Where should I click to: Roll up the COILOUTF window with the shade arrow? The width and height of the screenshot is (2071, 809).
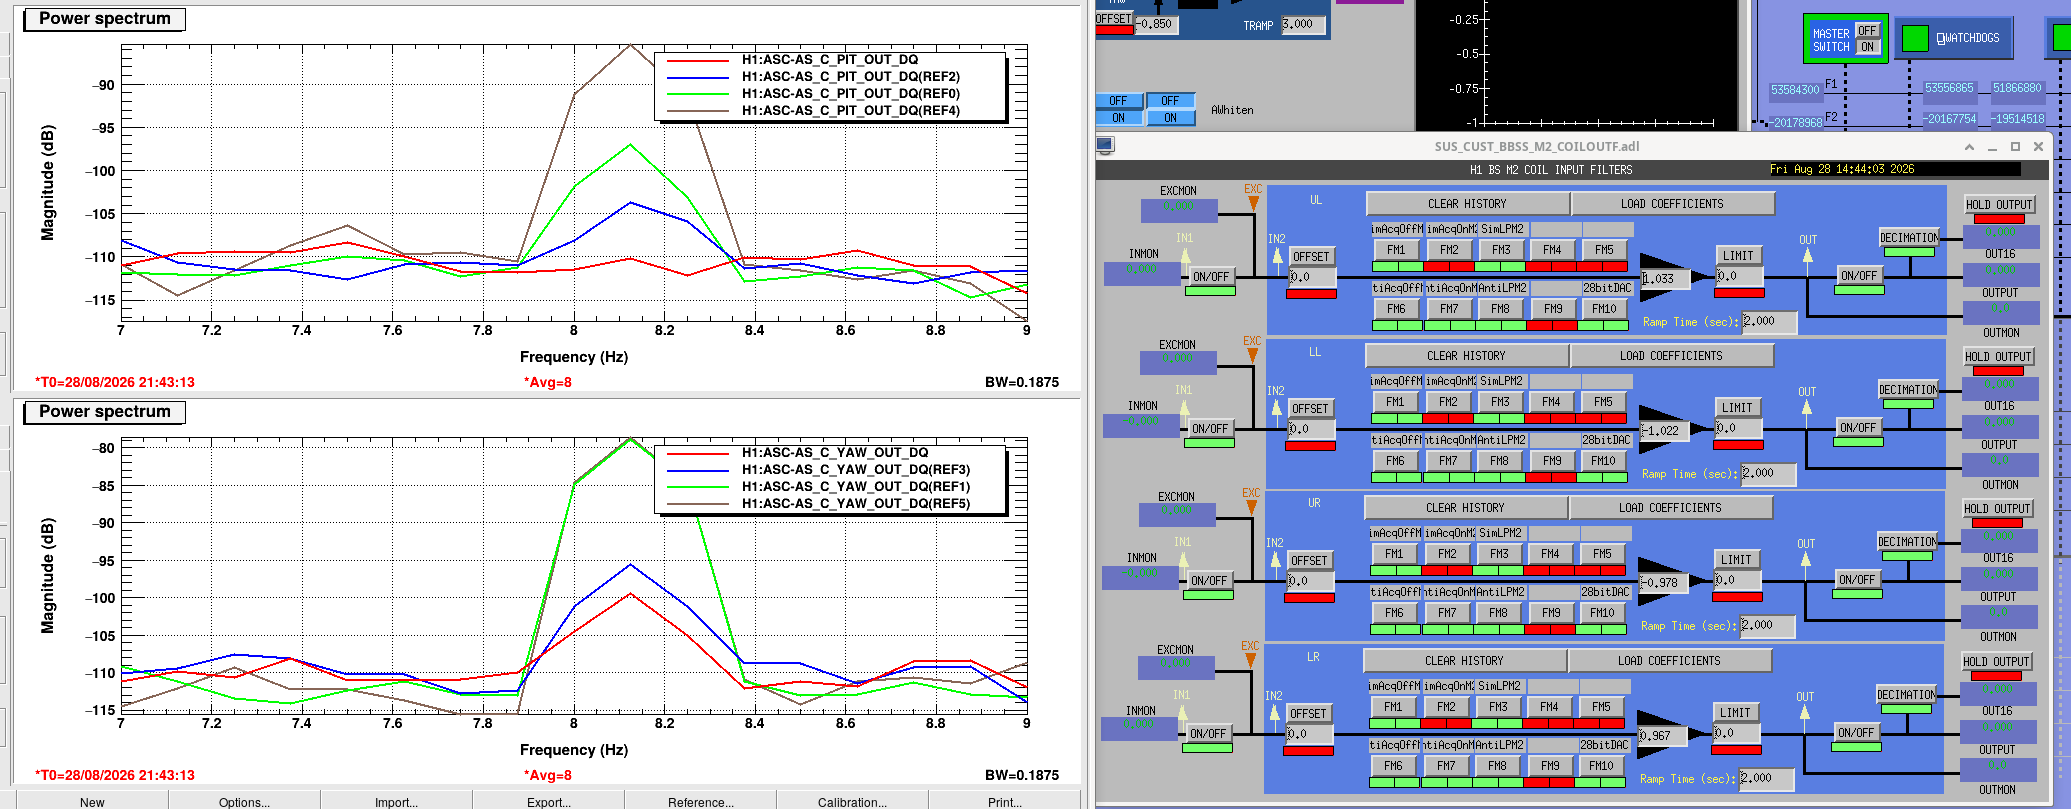1969,147
